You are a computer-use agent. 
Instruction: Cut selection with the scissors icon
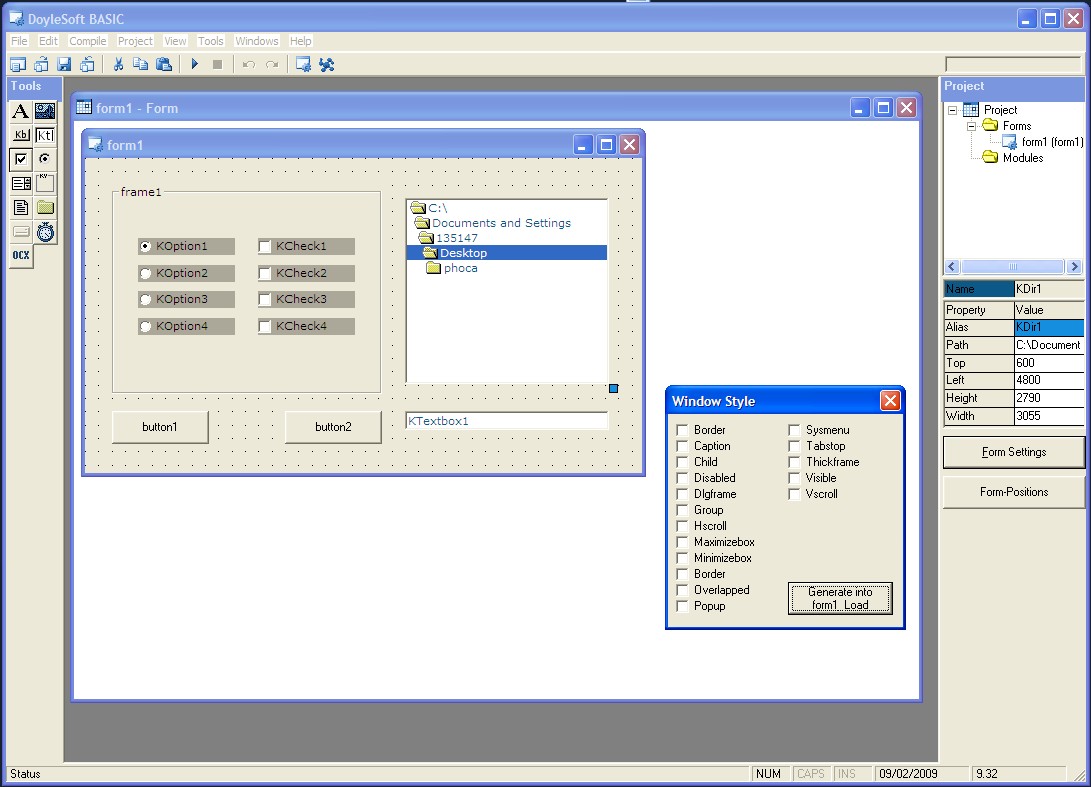[x=118, y=65]
